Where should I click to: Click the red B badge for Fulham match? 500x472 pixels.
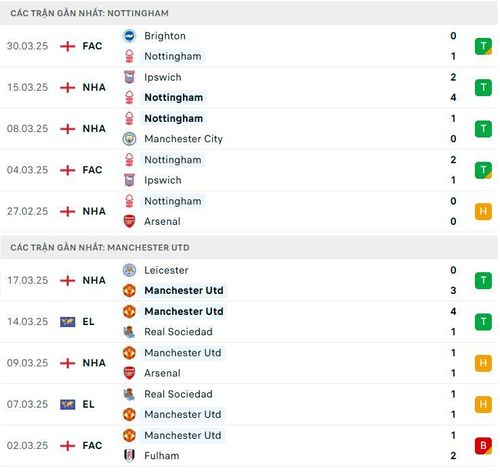483,446
